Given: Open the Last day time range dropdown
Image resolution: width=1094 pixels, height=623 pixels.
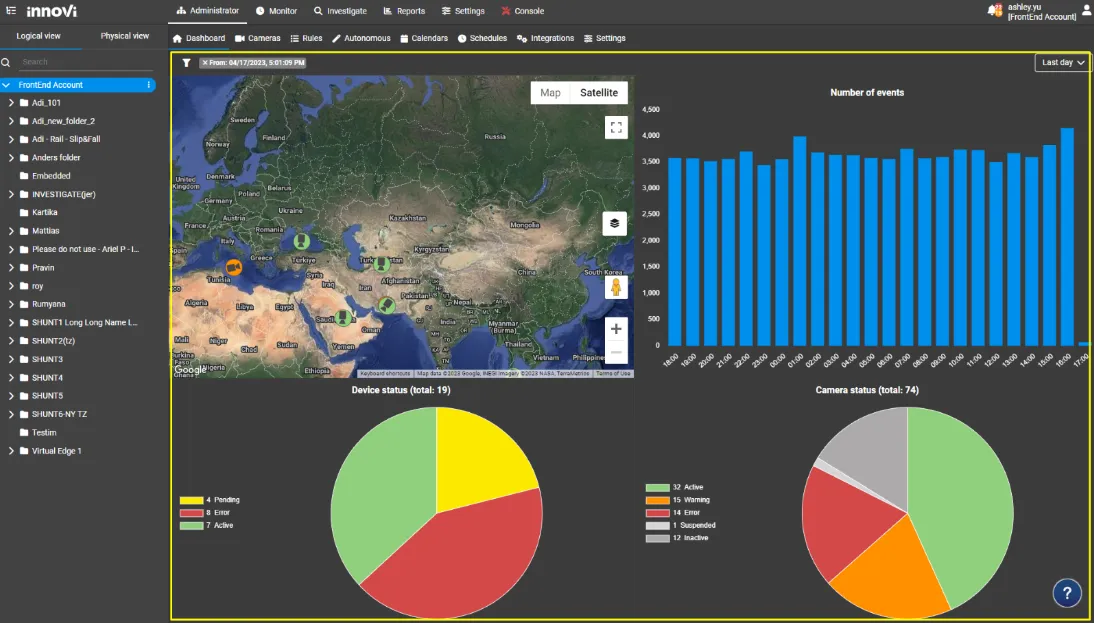Looking at the screenshot, I should coord(1063,63).
